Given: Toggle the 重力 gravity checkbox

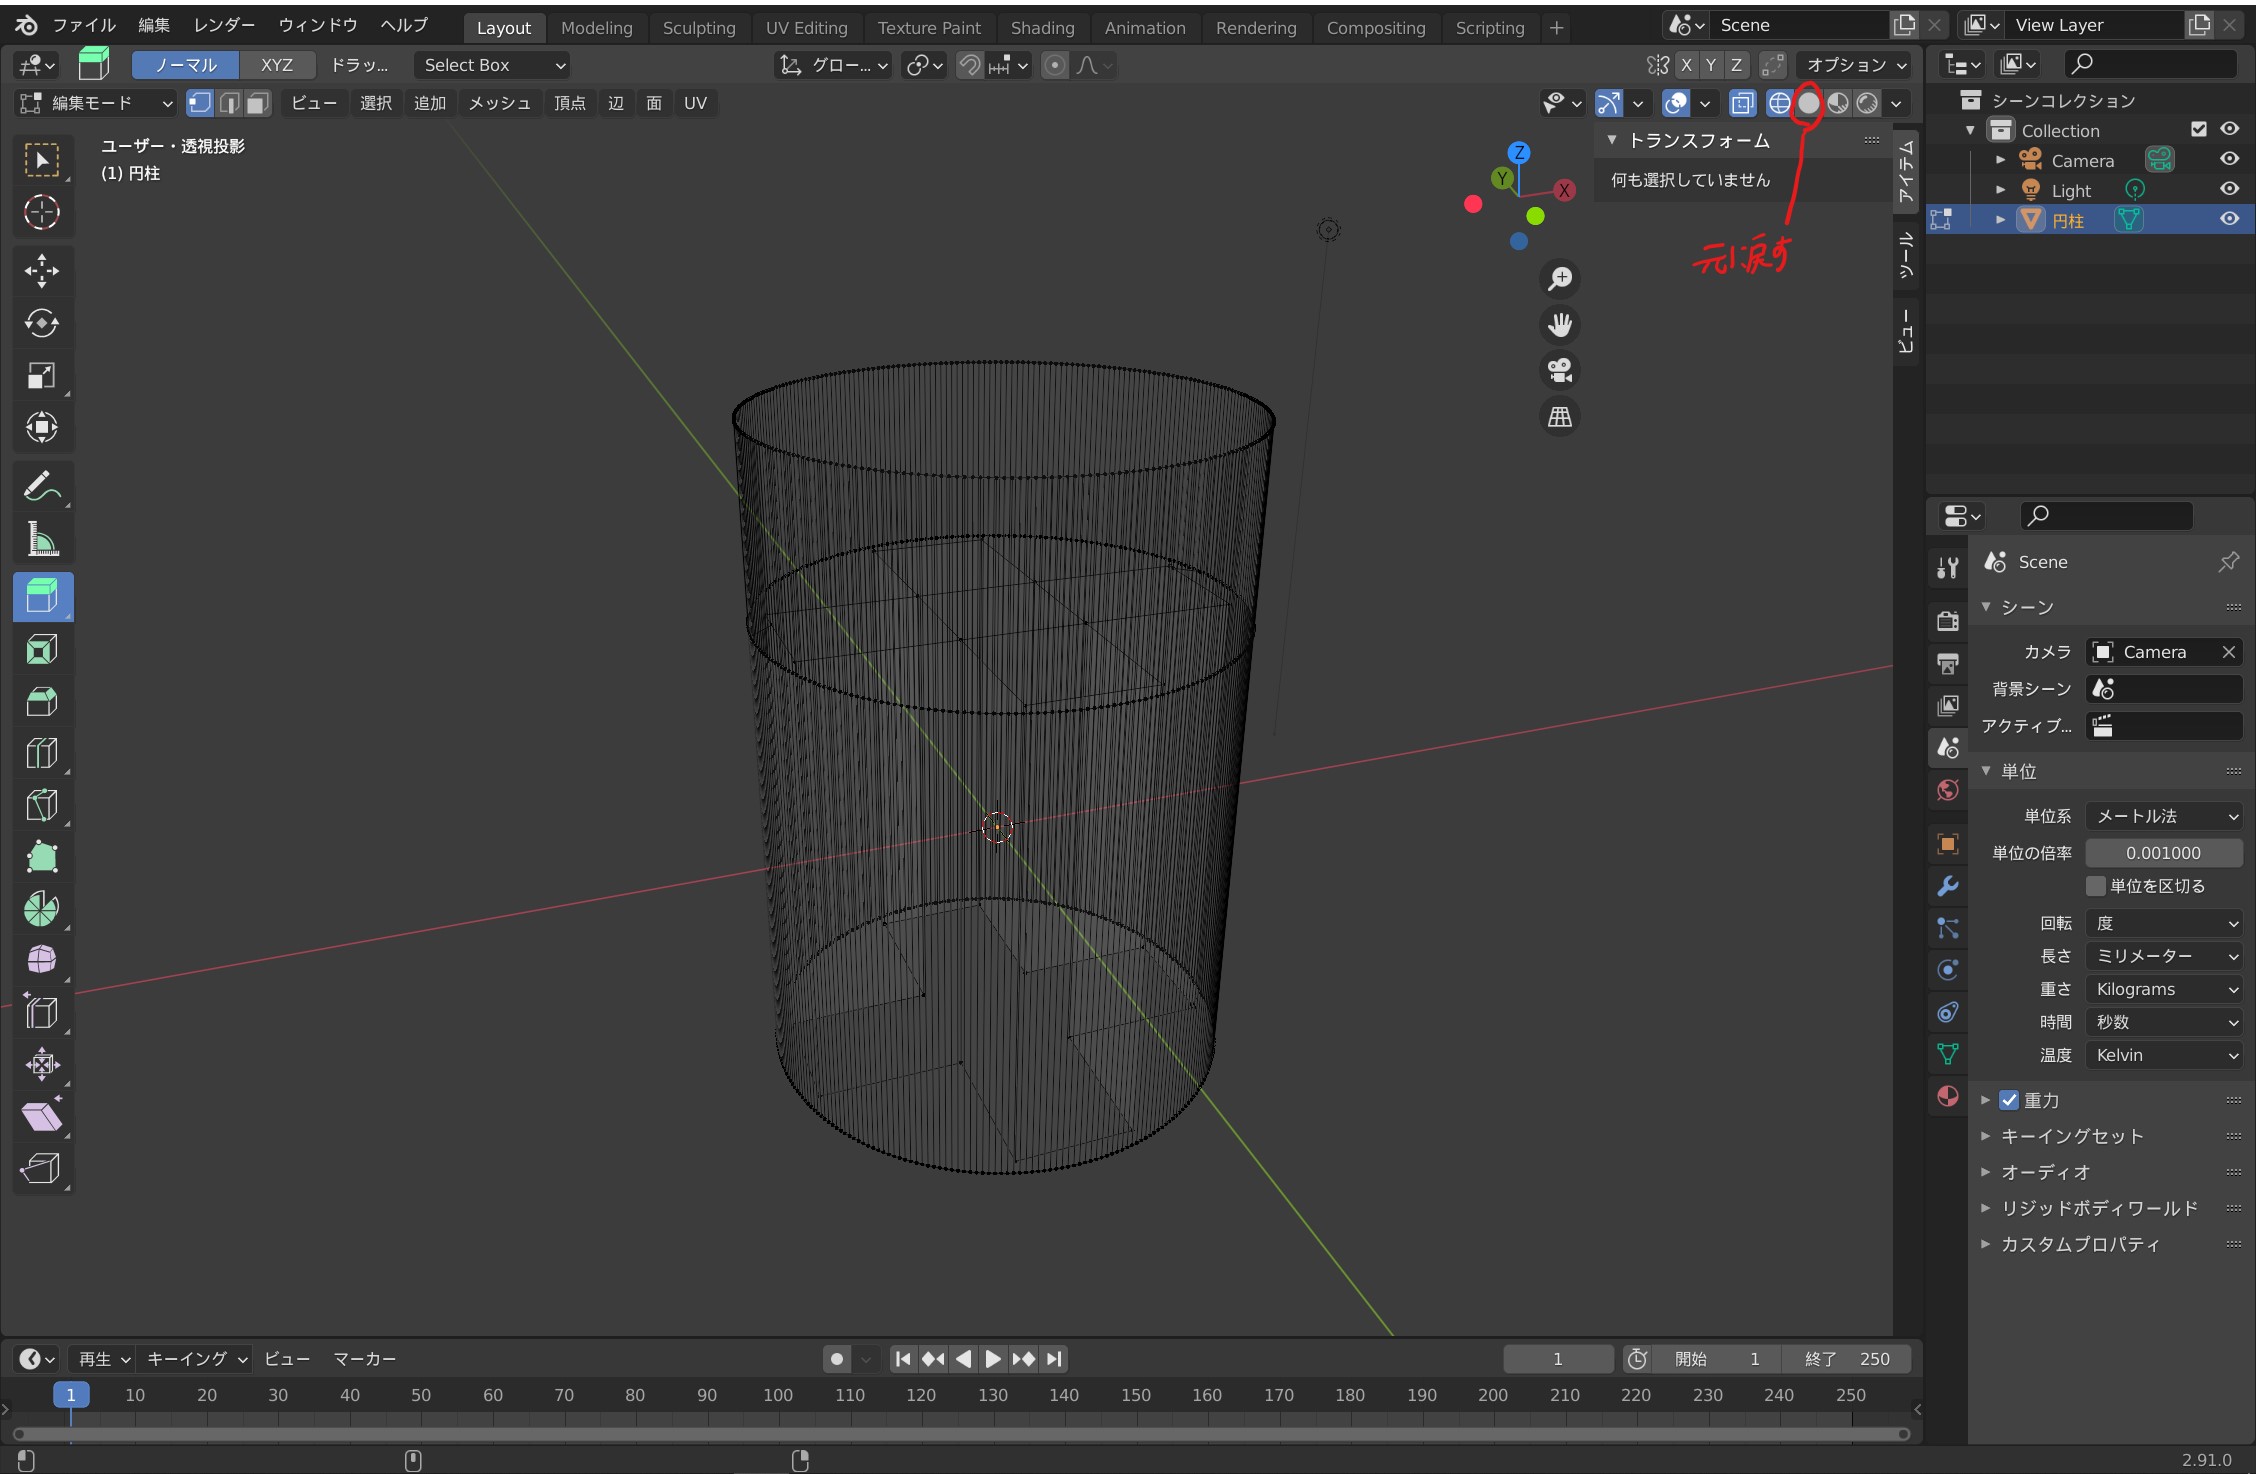Looking at the screenshot, I should [x=2009, y=1100].
